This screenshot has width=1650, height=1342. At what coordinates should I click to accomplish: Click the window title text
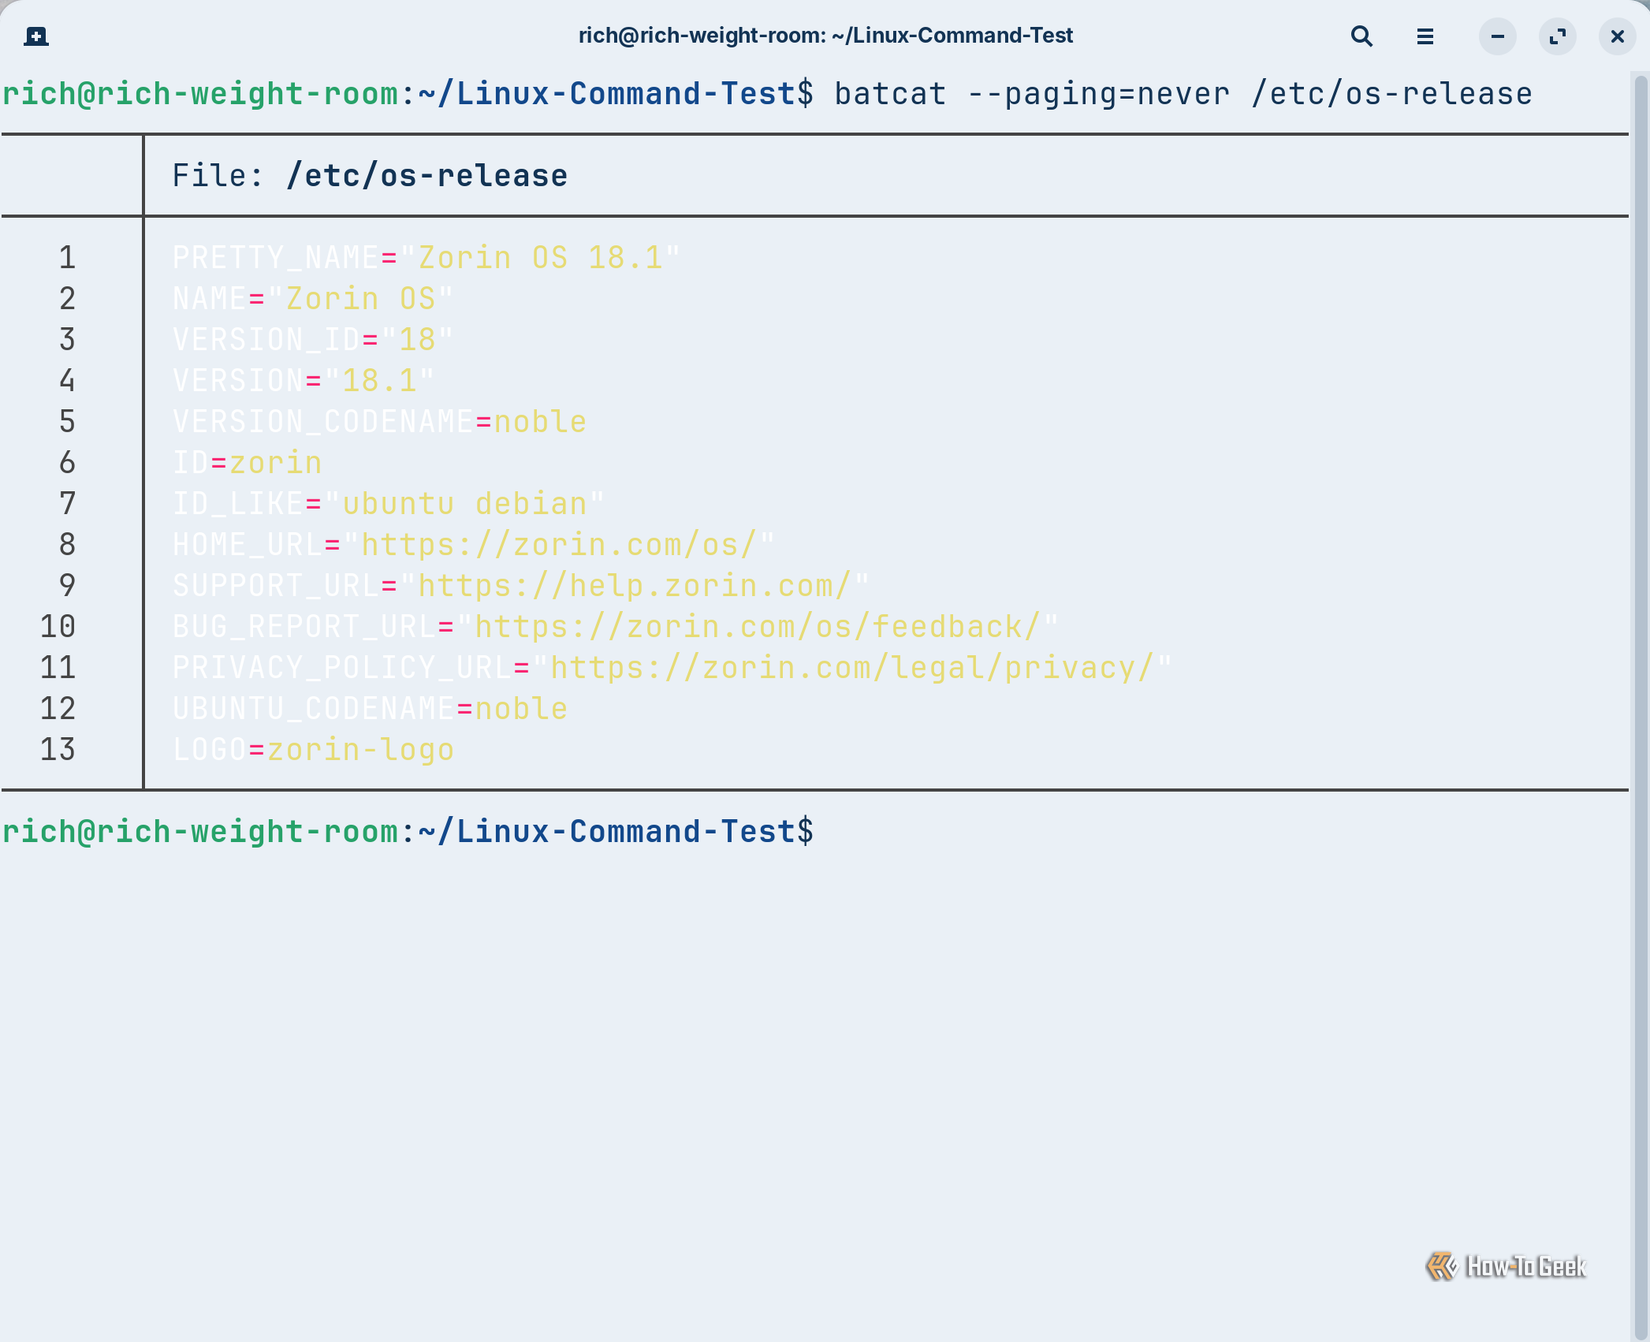(825, 36)
